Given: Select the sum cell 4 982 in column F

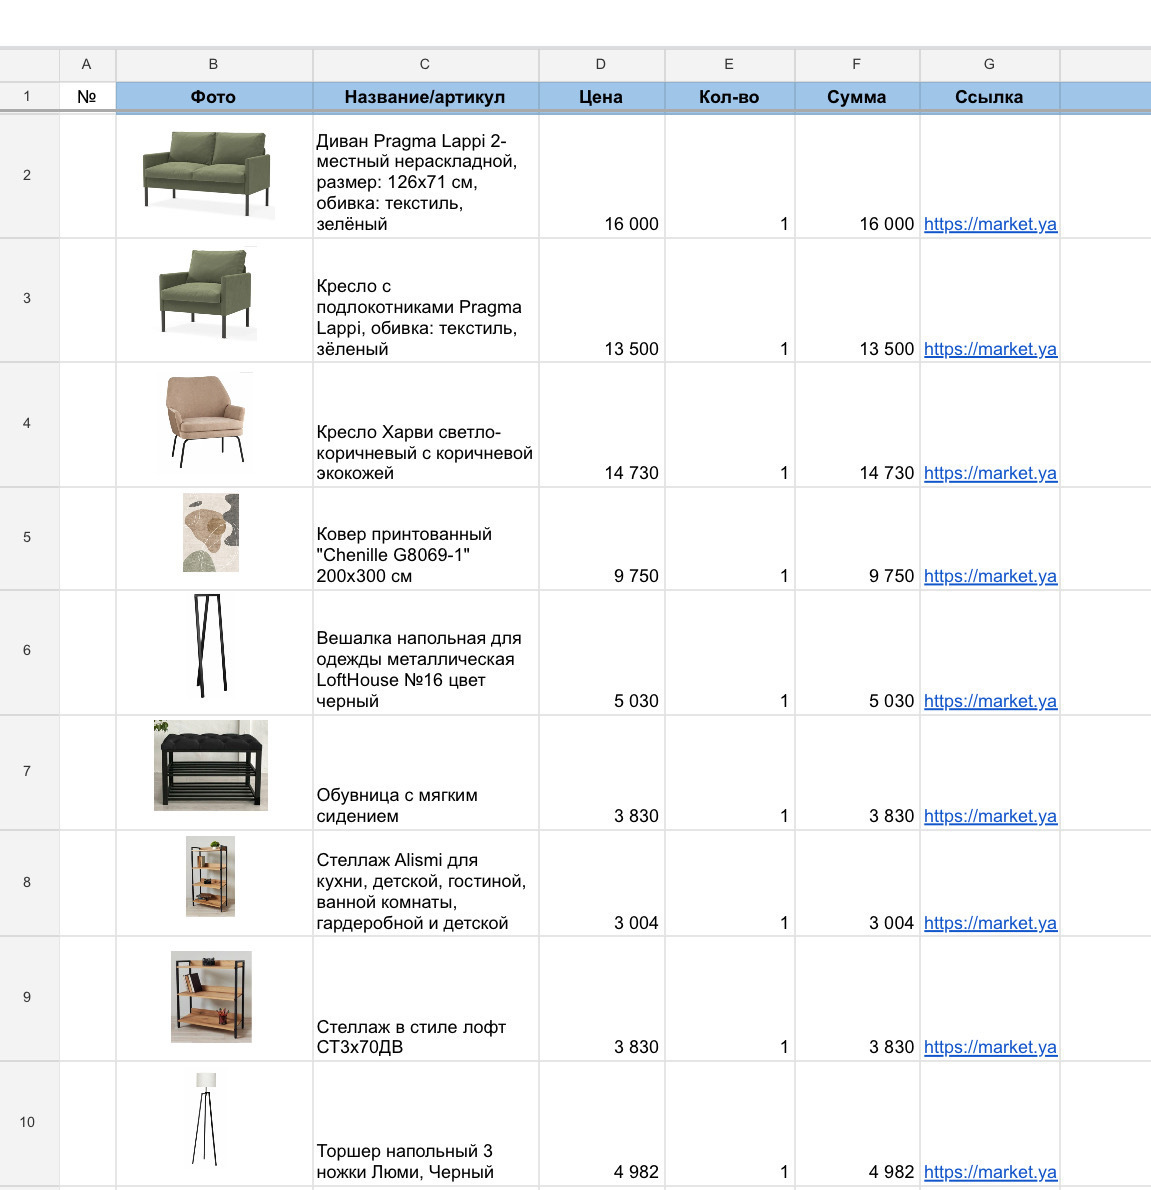Looking at the screenshot, I should [857, 1123].
